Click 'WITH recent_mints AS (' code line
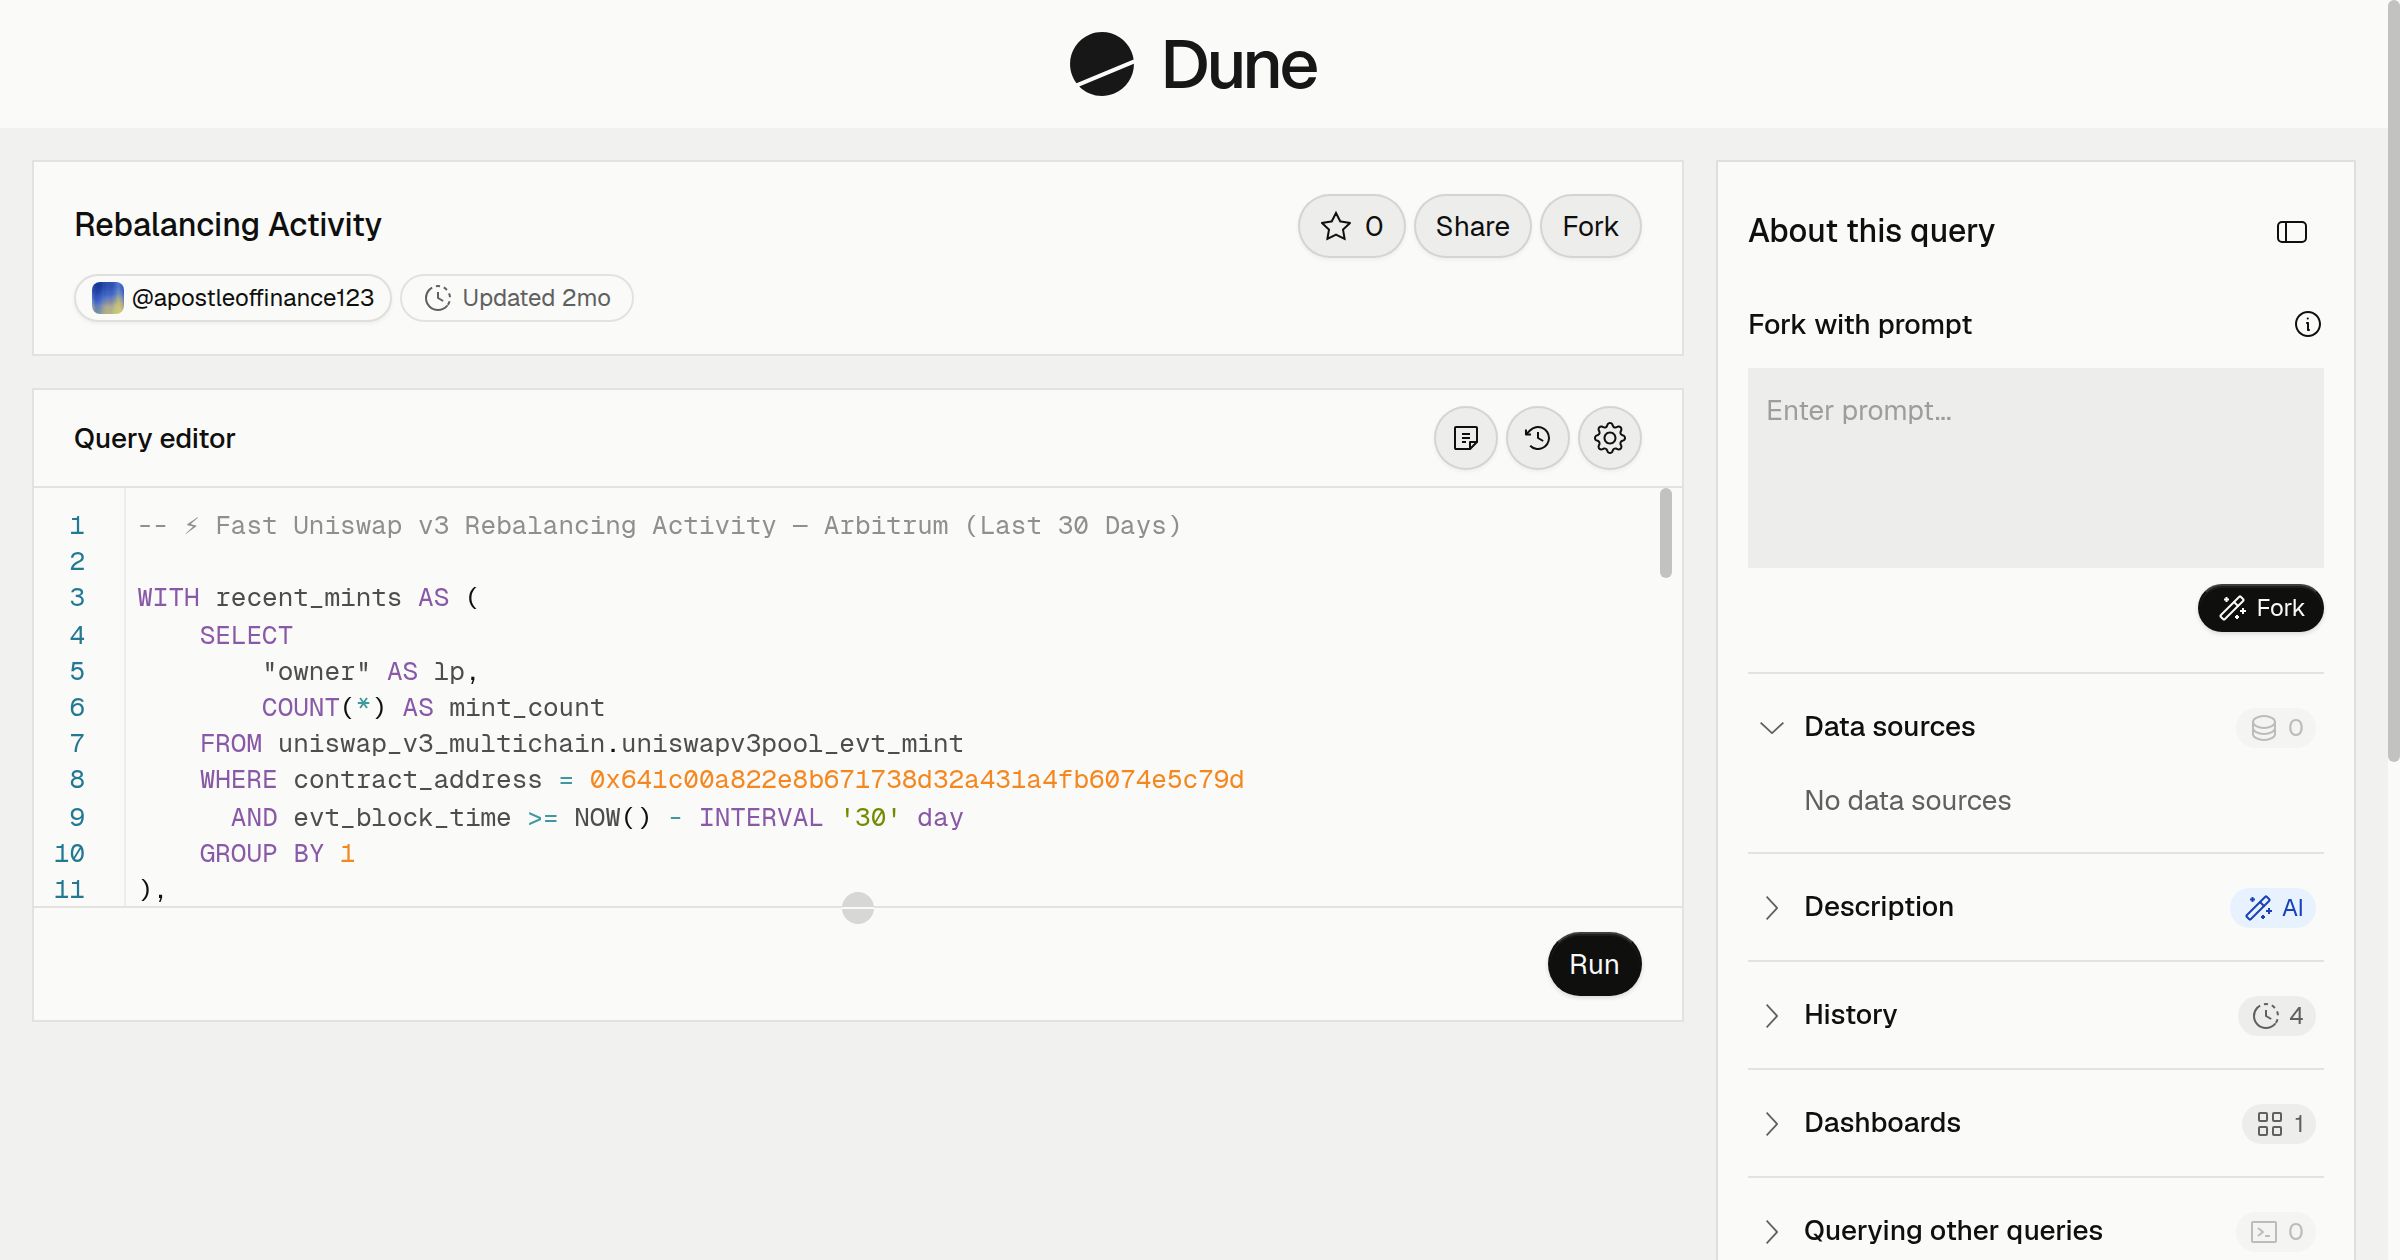This screenshot has height=1260, width=2400. coord(309,598)
